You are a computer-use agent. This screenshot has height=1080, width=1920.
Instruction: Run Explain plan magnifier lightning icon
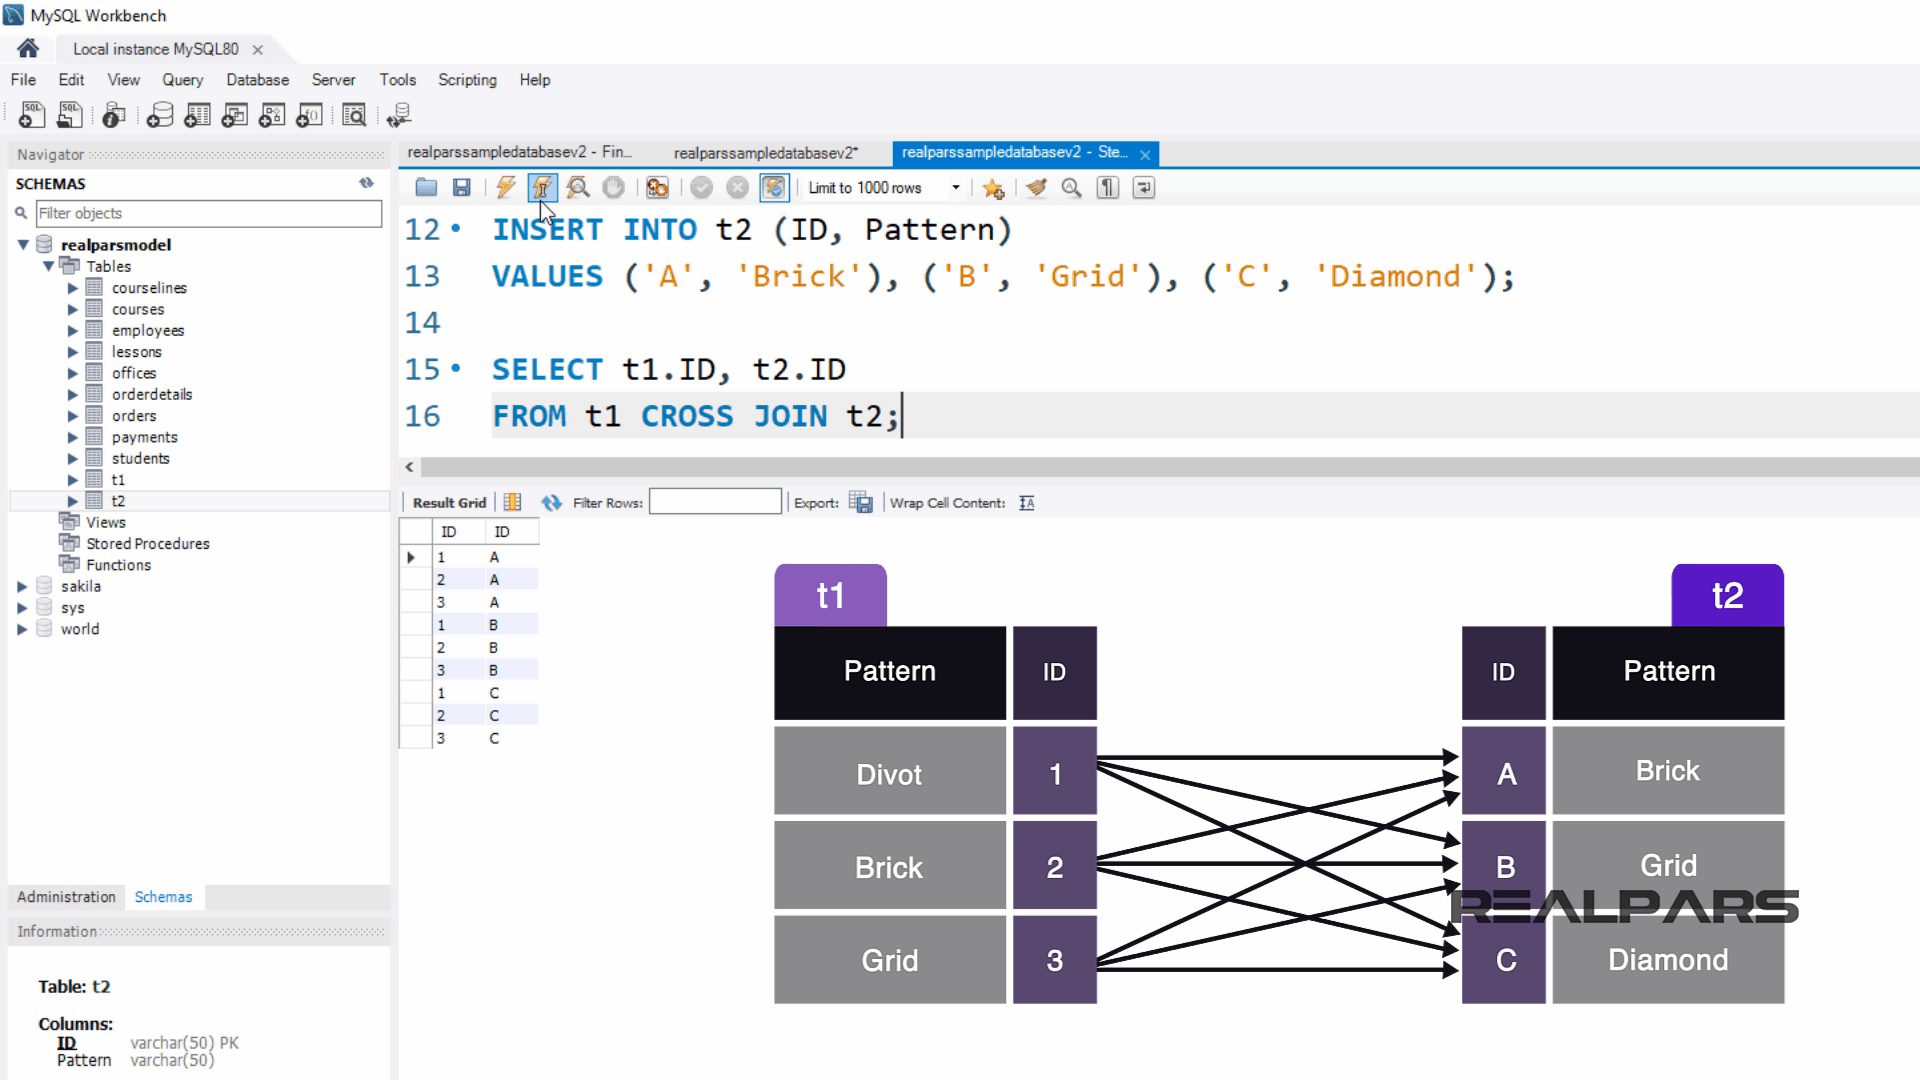point(577,187)
